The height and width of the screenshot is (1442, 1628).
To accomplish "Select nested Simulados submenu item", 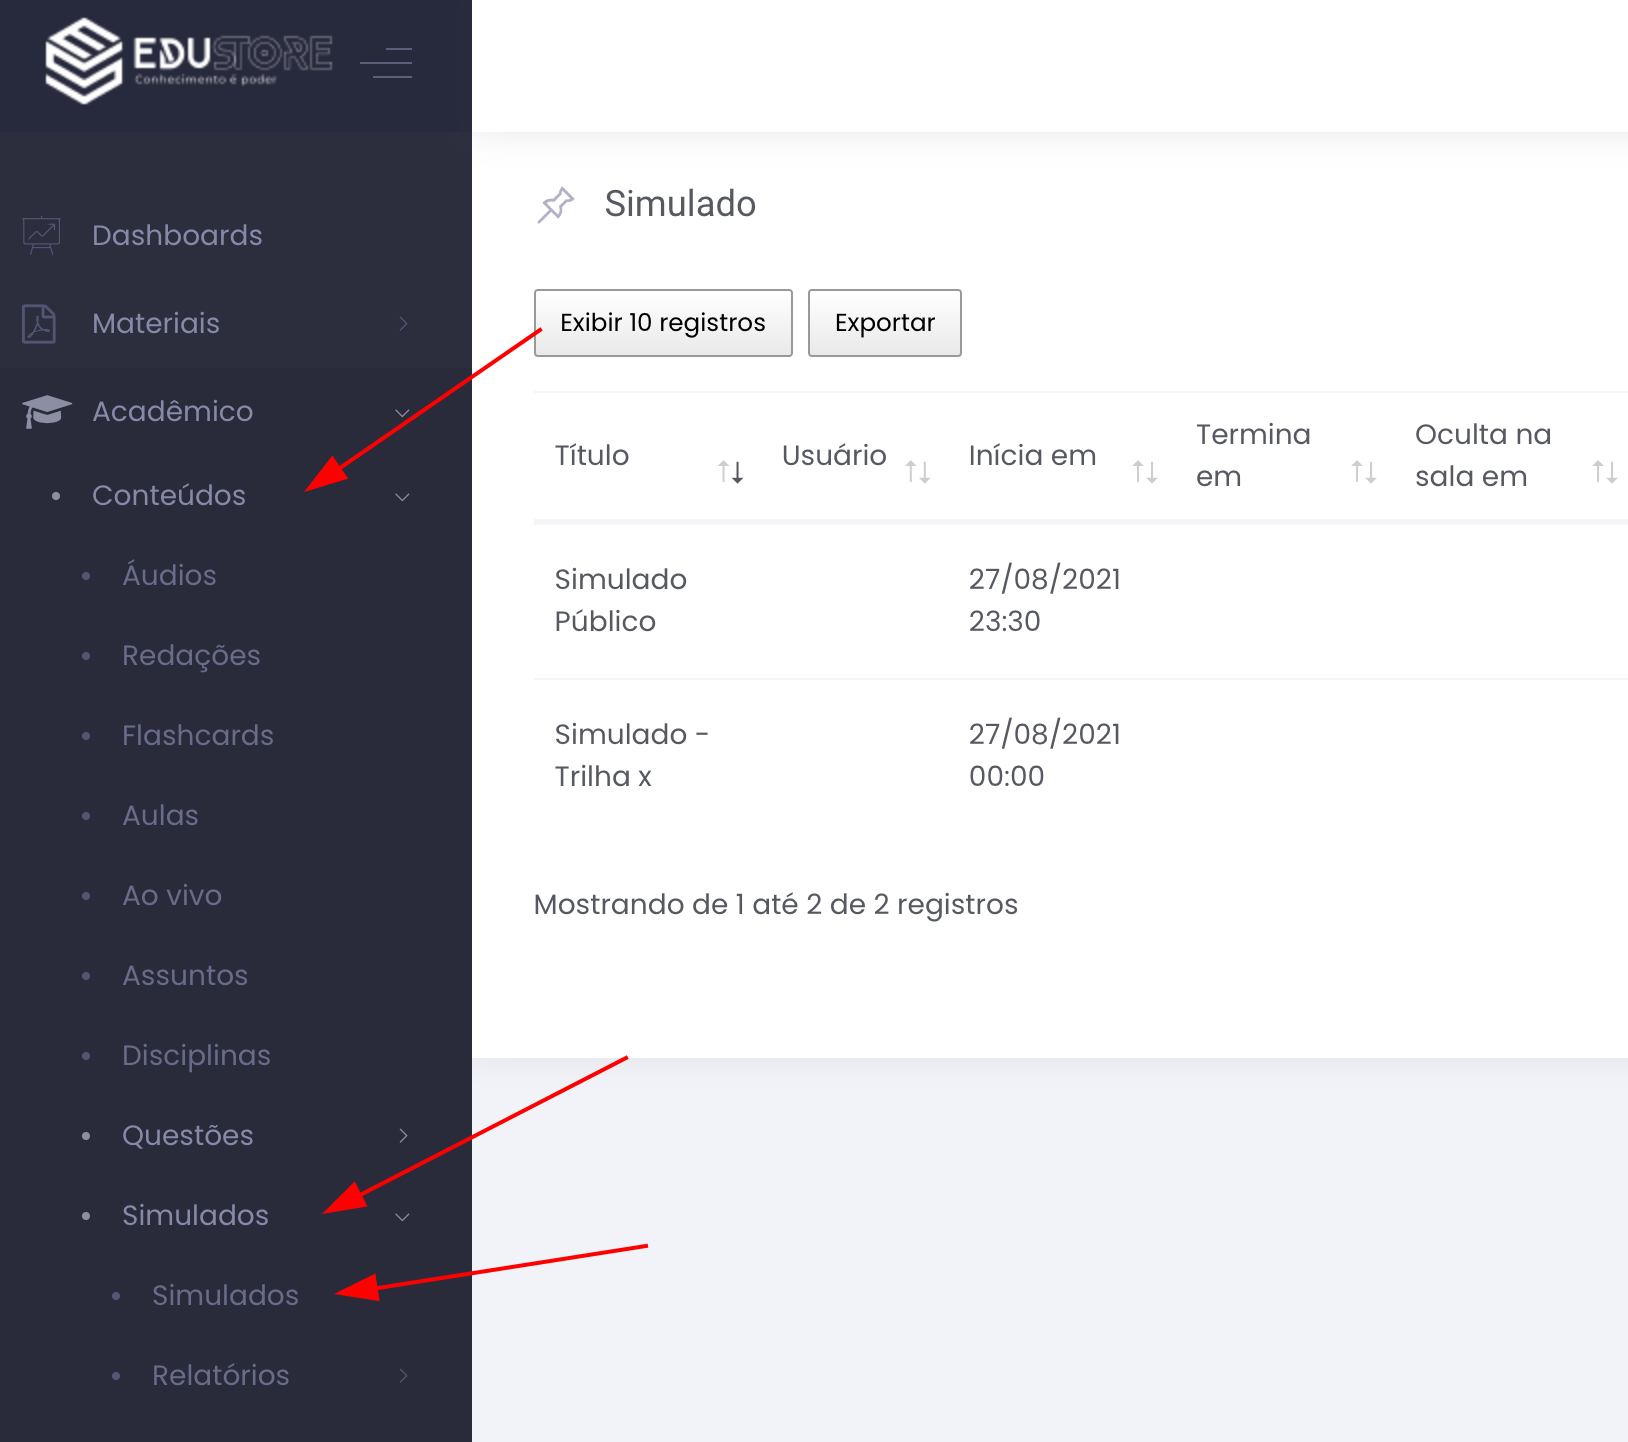I will click(x=225, y=1295).
